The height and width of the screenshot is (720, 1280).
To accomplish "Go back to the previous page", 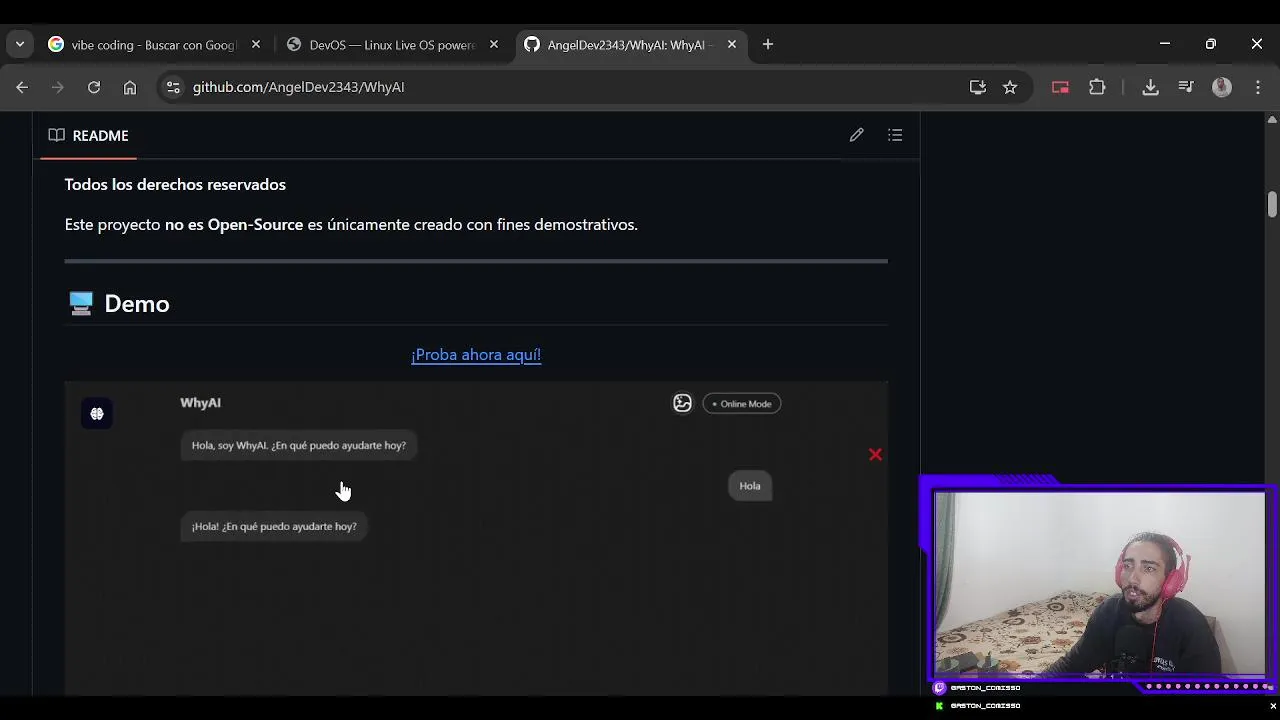I will coord(22,87).
